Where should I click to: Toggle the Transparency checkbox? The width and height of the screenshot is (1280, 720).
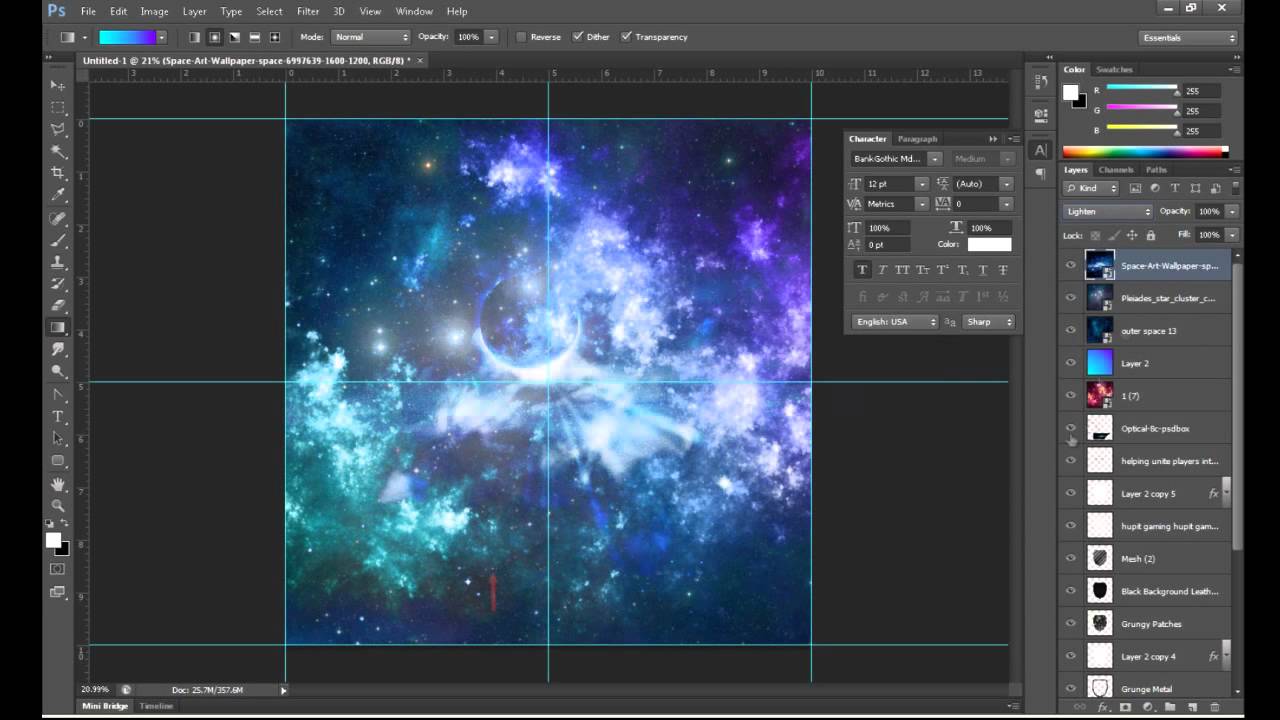tap(627, 37)
